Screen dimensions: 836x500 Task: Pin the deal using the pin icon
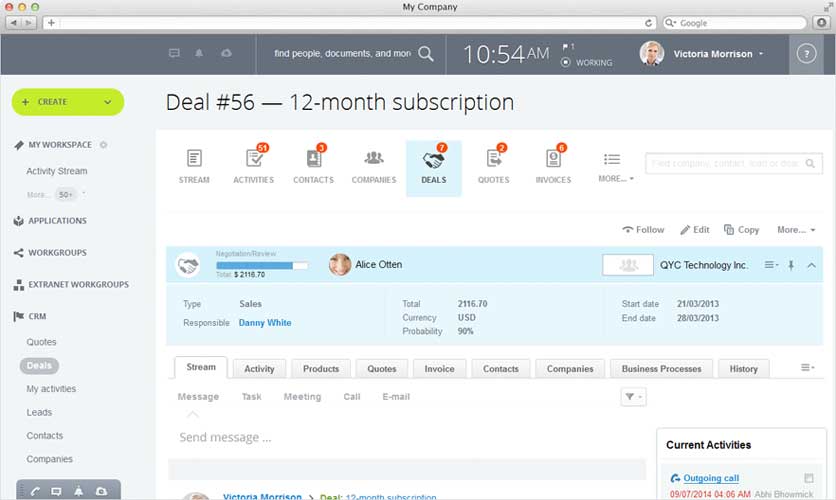791,265
